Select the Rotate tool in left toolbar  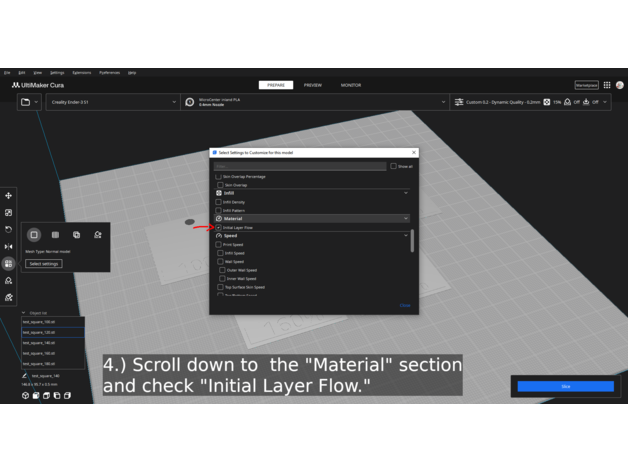tap(9, 230)
